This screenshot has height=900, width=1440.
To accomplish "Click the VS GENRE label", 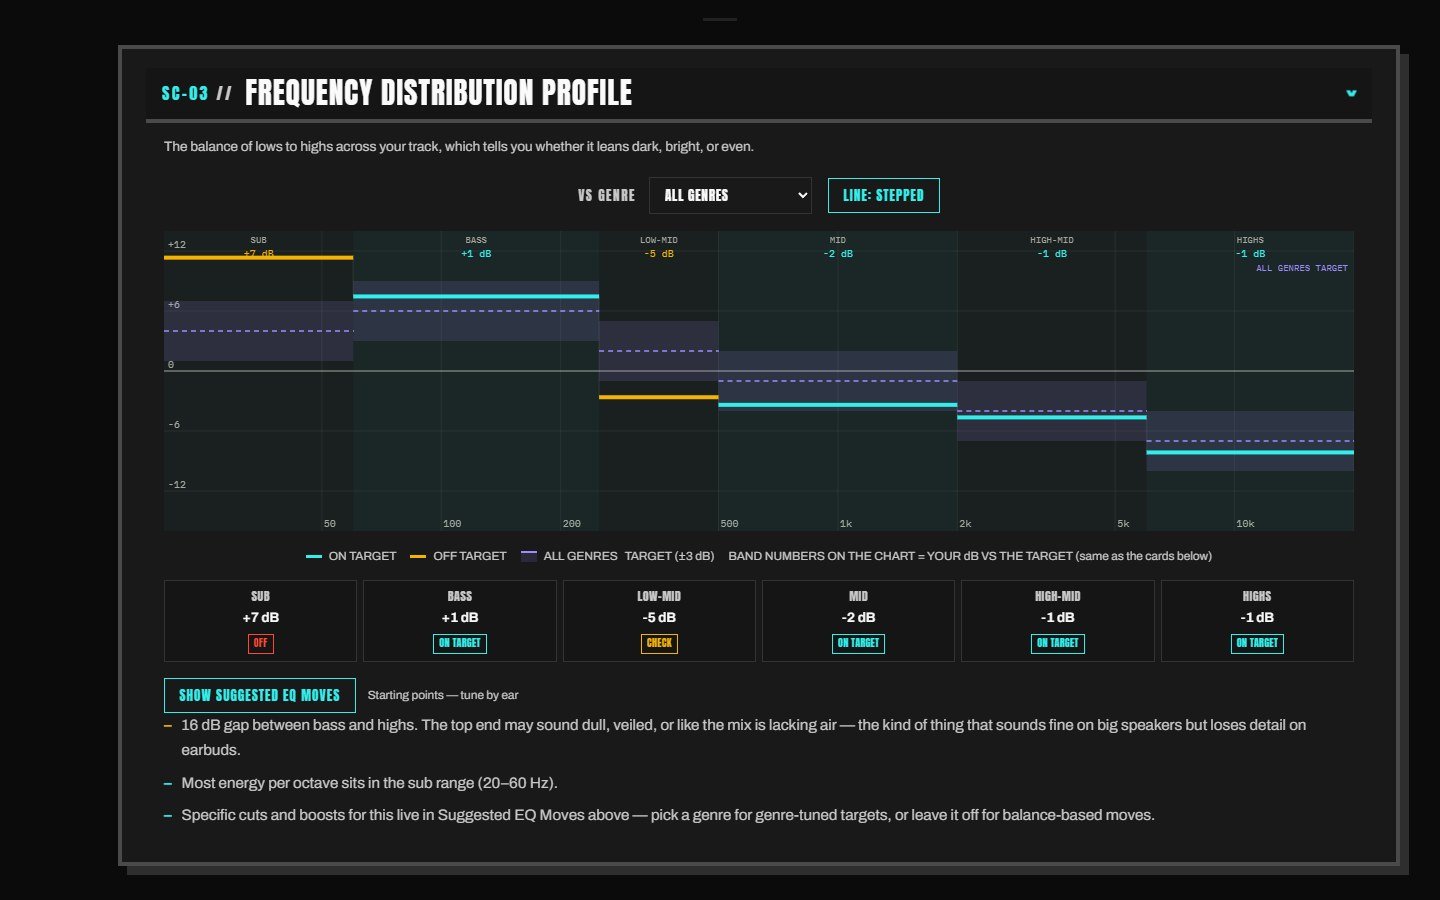I will 606,195.
